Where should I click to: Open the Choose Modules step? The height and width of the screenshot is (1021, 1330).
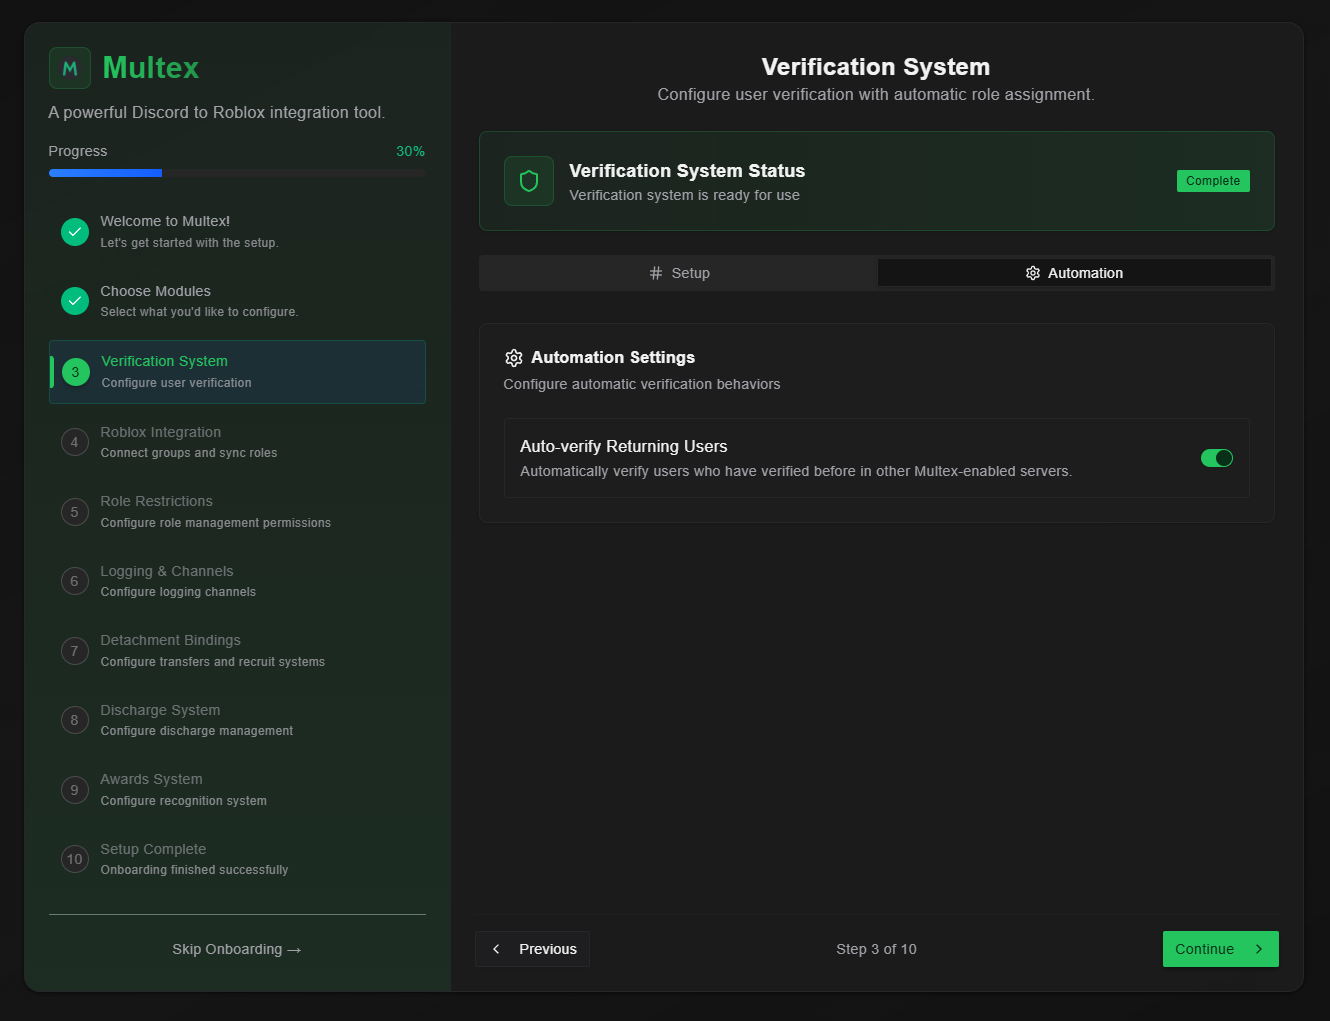237,301
